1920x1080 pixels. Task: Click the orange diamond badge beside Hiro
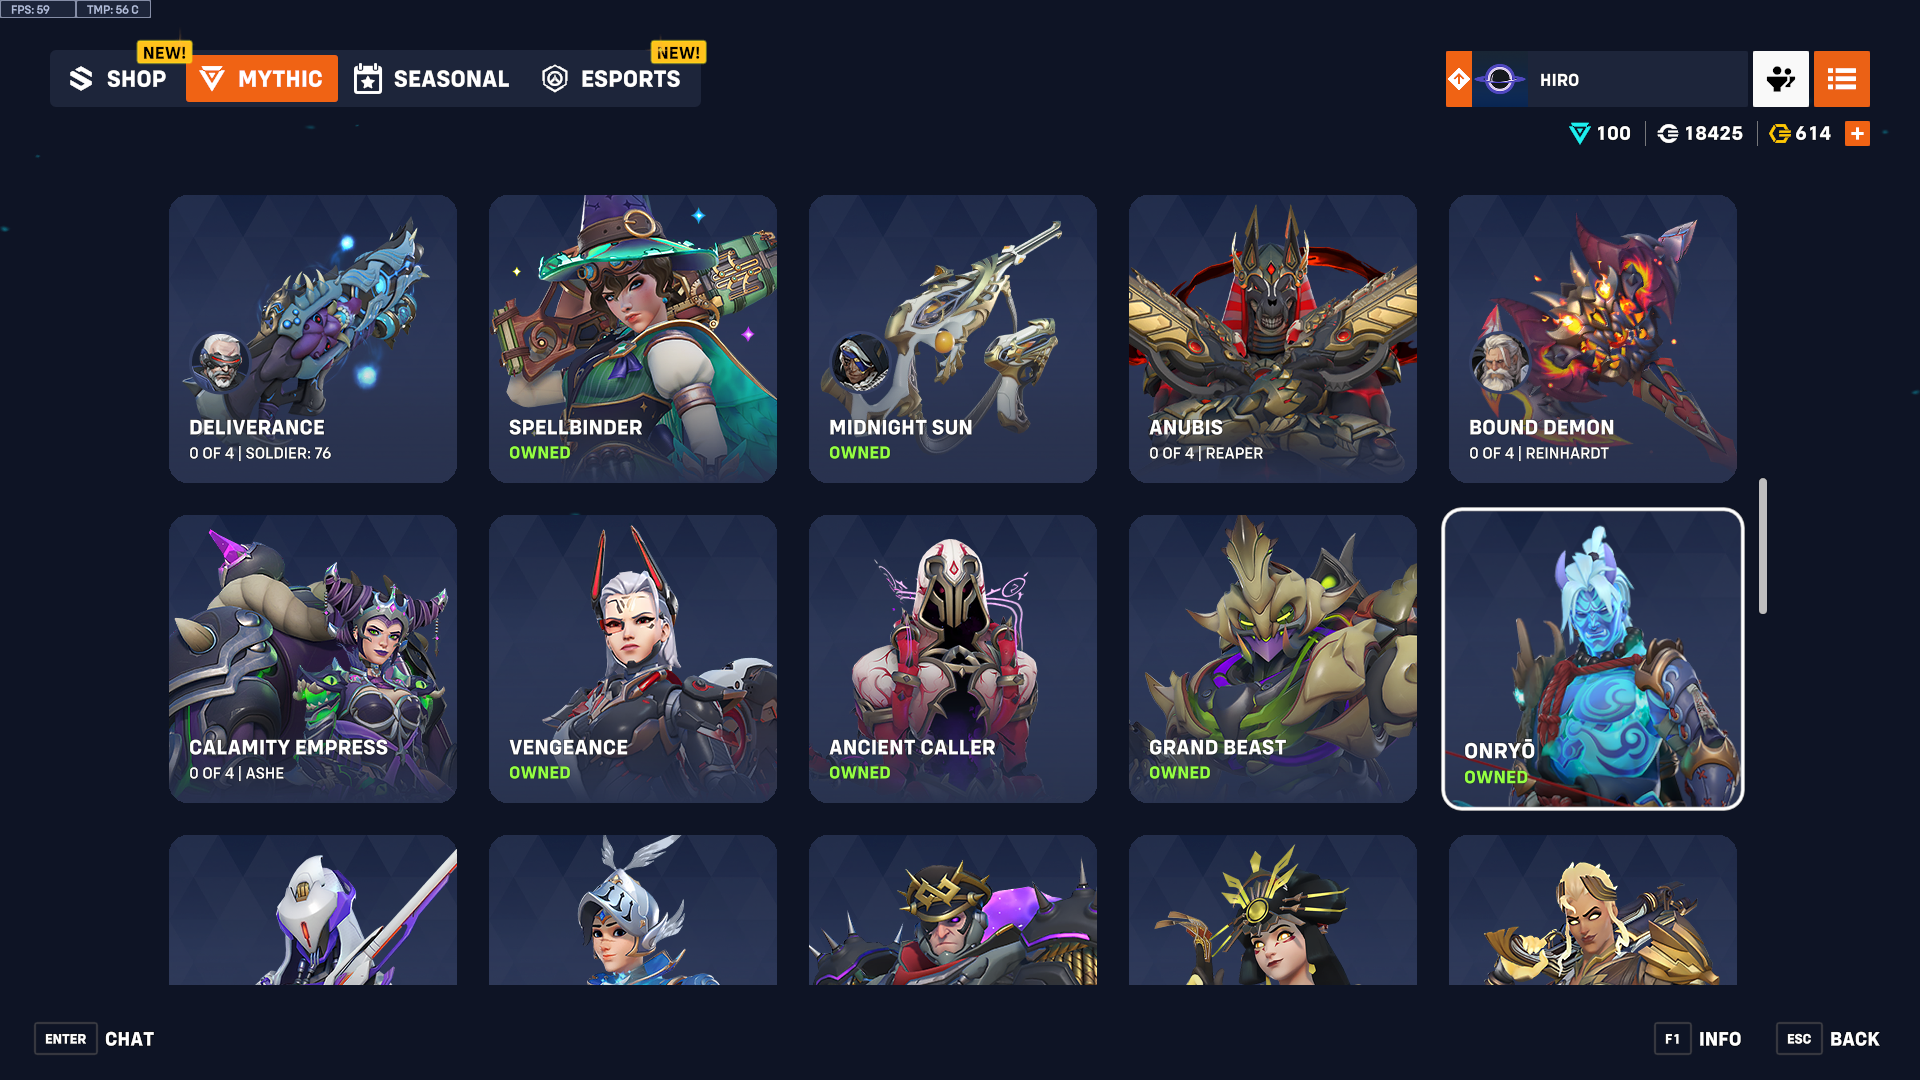pos(1458,79)
